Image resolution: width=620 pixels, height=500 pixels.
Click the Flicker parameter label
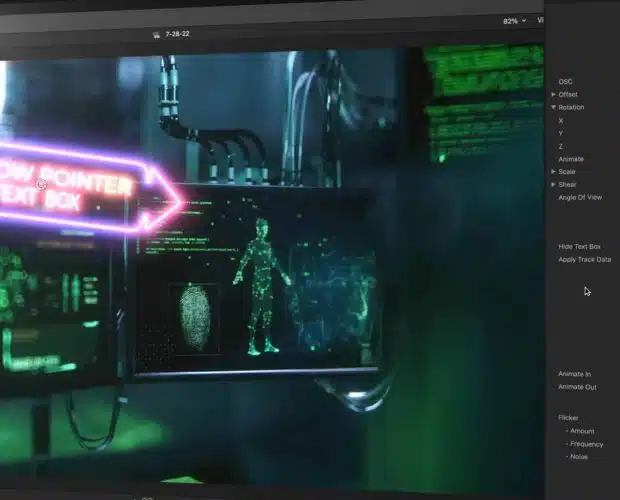(x=568, y=418)
